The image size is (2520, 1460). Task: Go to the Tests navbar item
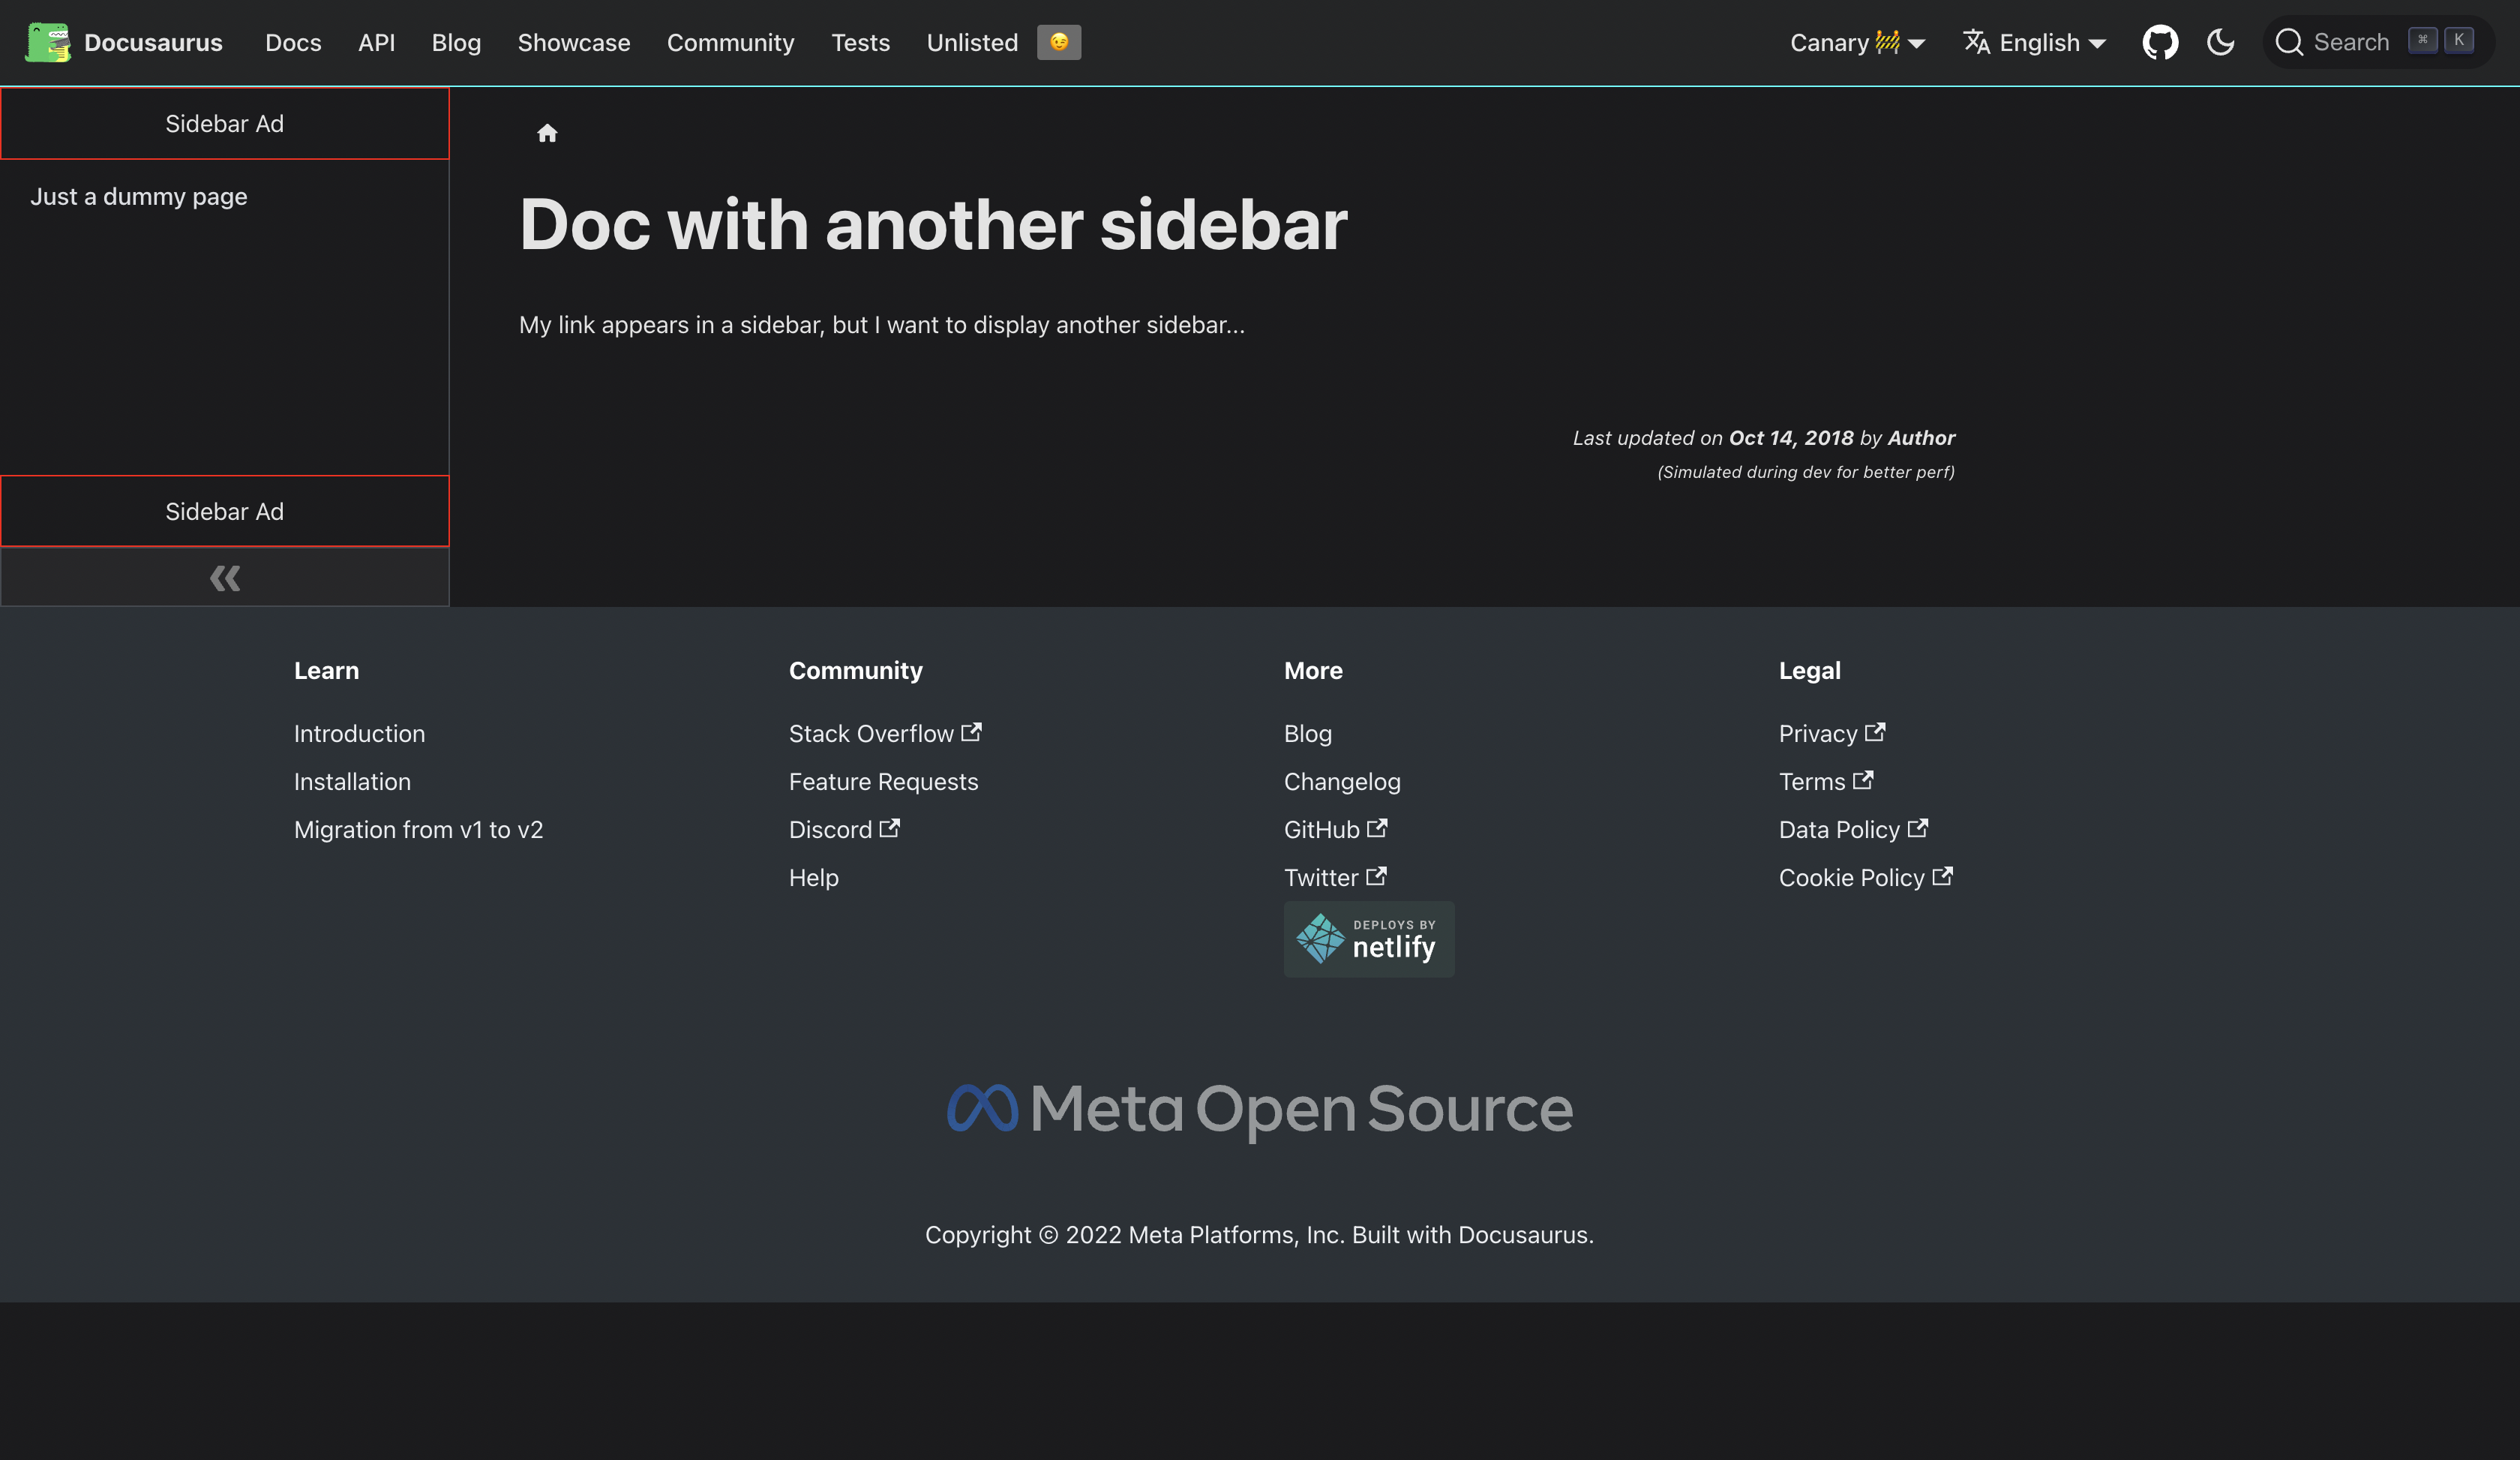(x=860, y=43)
